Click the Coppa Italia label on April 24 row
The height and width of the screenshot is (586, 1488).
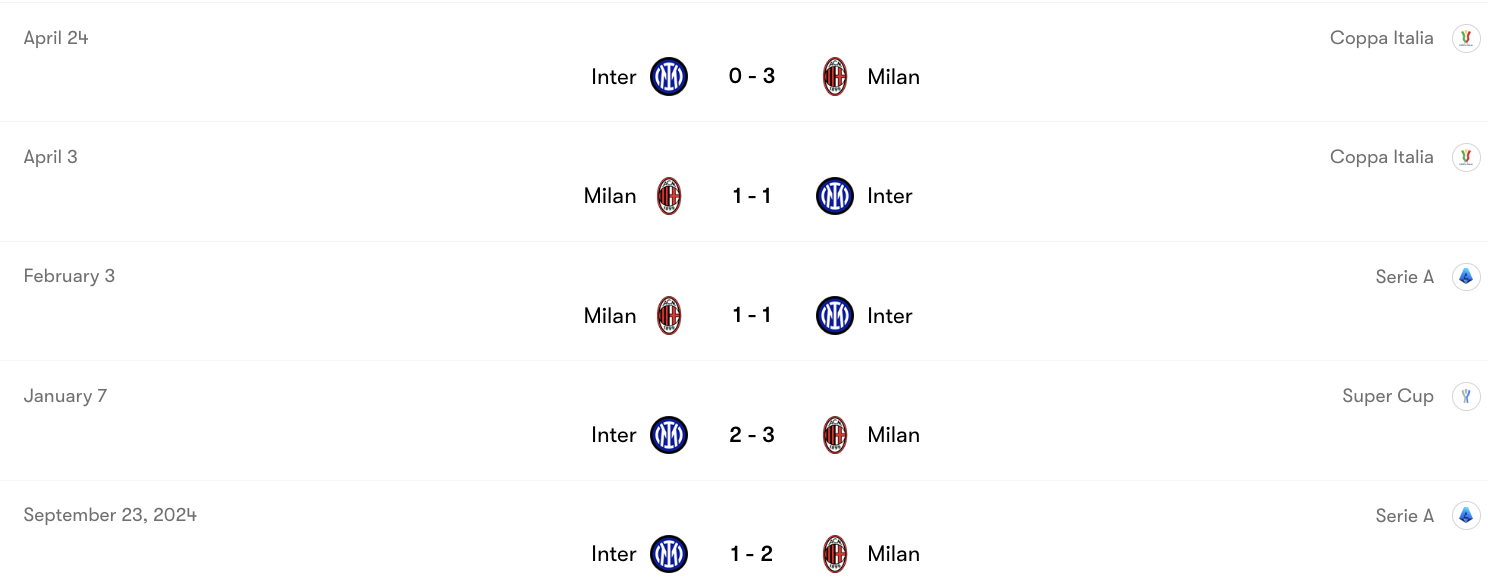[1381, 37]
